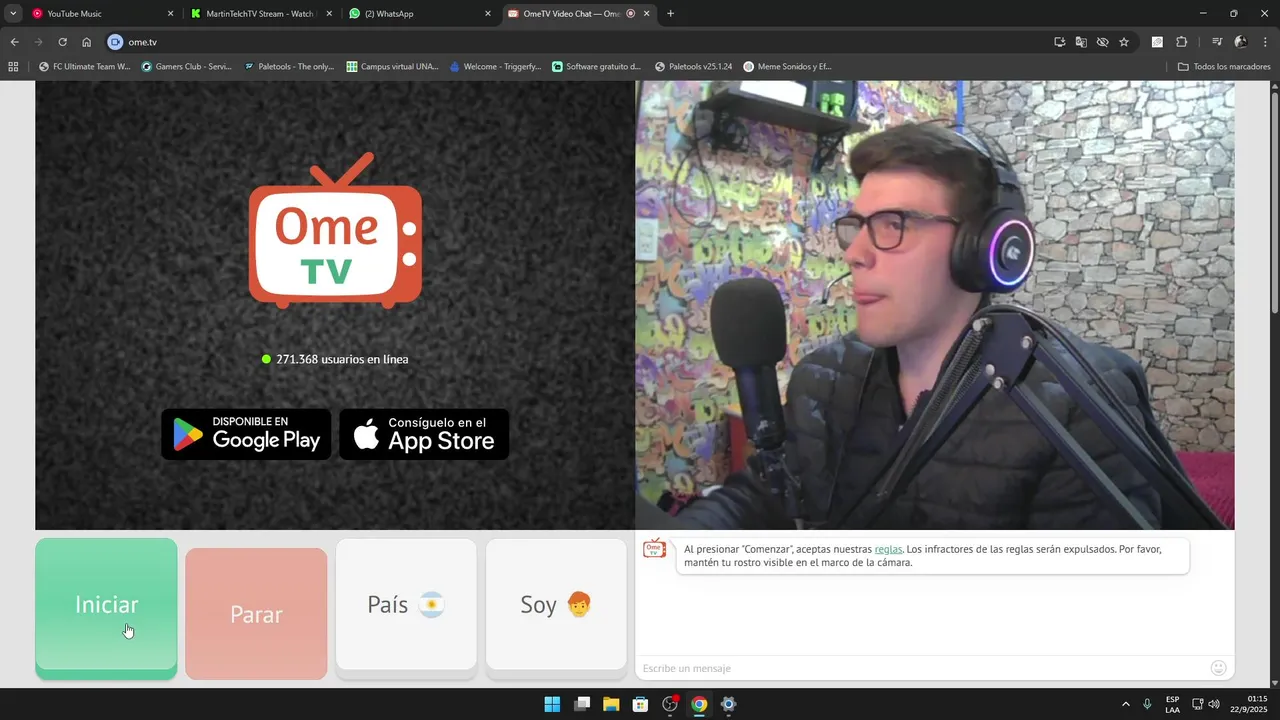
Task: Open the volume tray icon
Action: point(1214,704)
